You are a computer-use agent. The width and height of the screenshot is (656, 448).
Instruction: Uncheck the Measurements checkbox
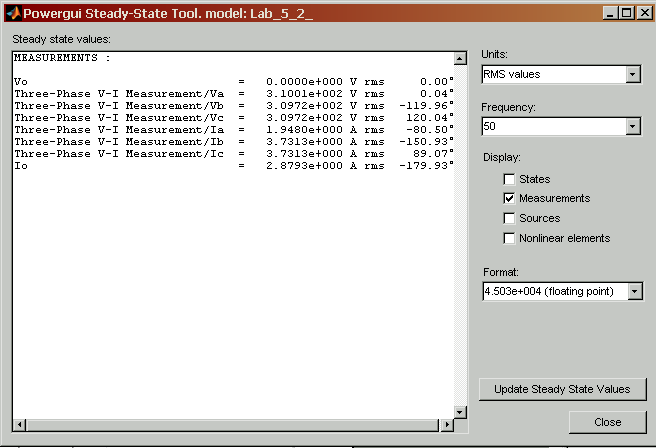(x=509, y=198)
